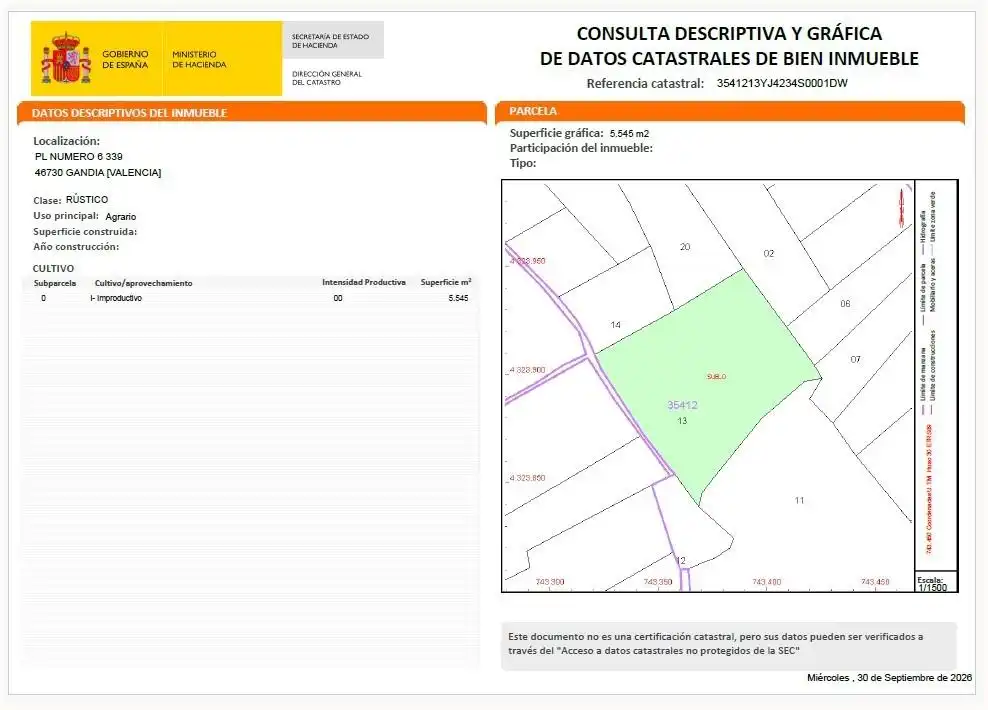988x710 pixels.
Task: Click the 'Año construcción:' label
Action: [76, 247]
